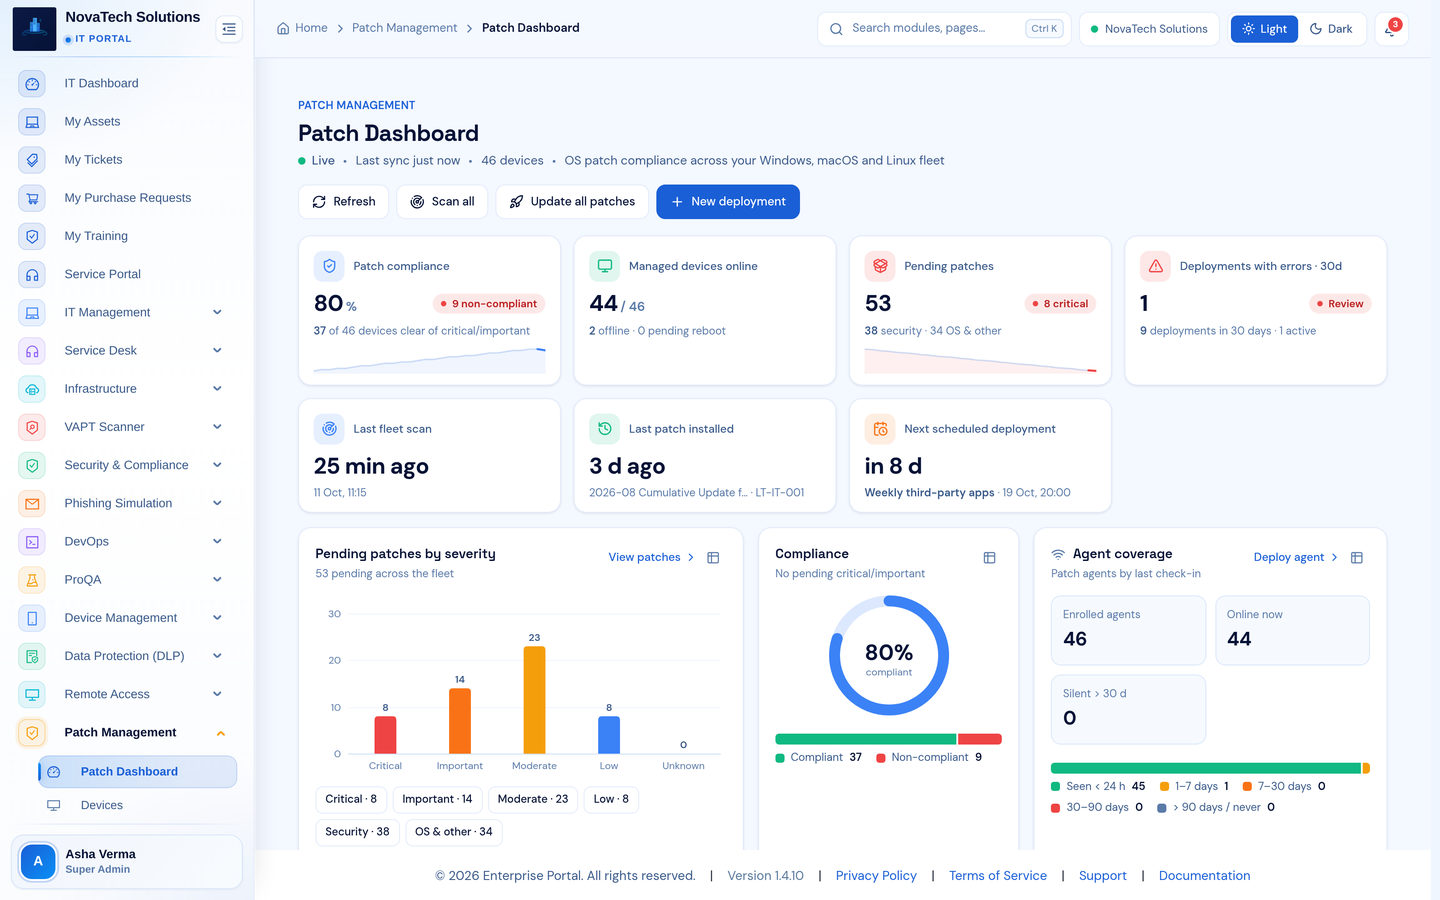Open the notifications bell
This screenshot has height=900, width=1440.
1391,29
